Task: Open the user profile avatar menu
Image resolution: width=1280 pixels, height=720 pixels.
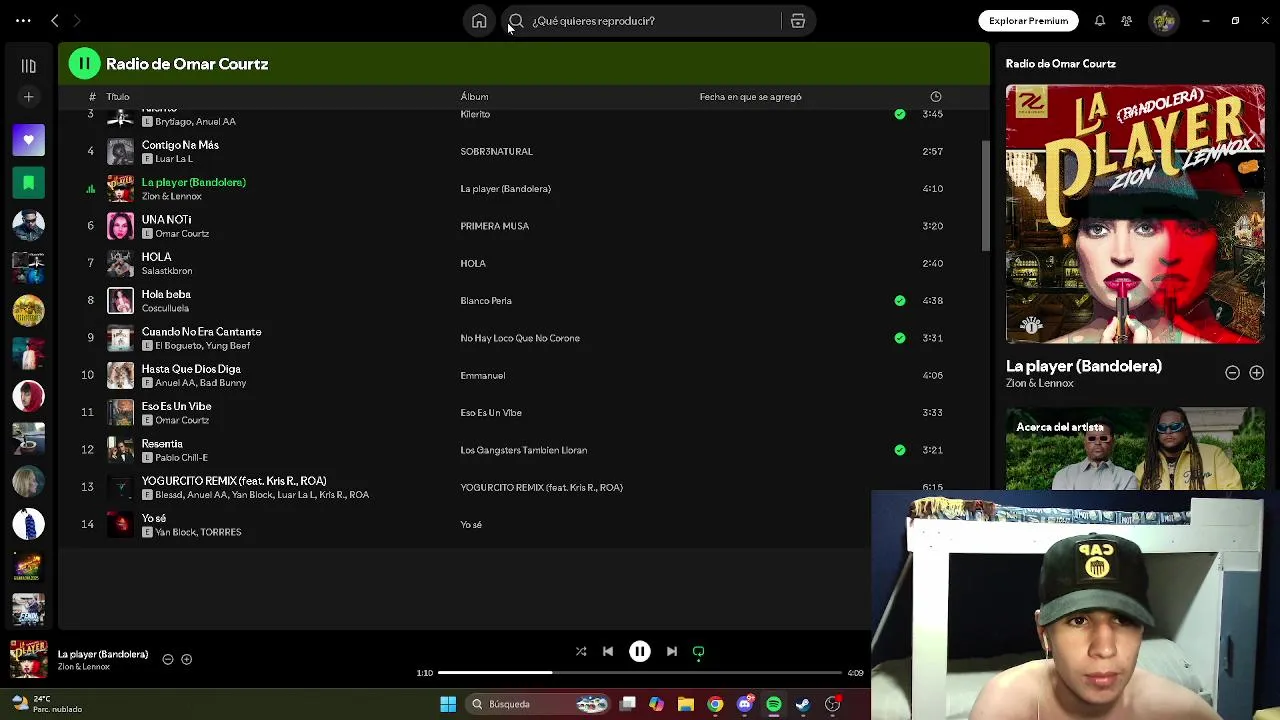Action: coord(1163,21)
